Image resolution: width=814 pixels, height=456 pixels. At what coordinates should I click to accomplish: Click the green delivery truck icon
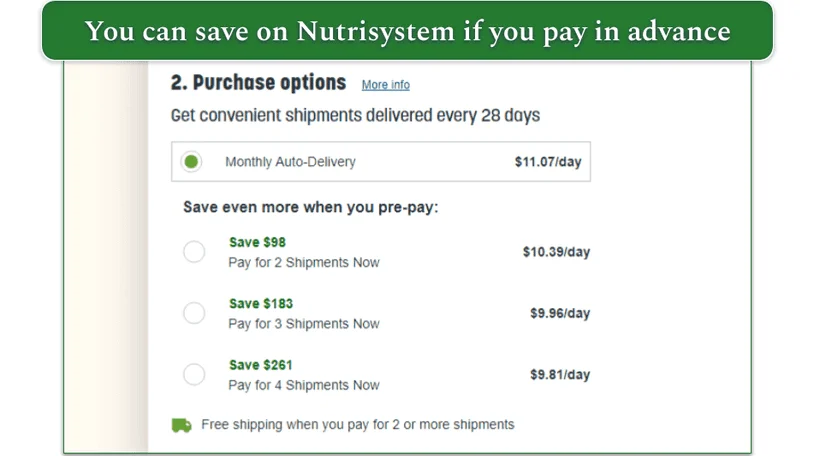click(181, 425)
